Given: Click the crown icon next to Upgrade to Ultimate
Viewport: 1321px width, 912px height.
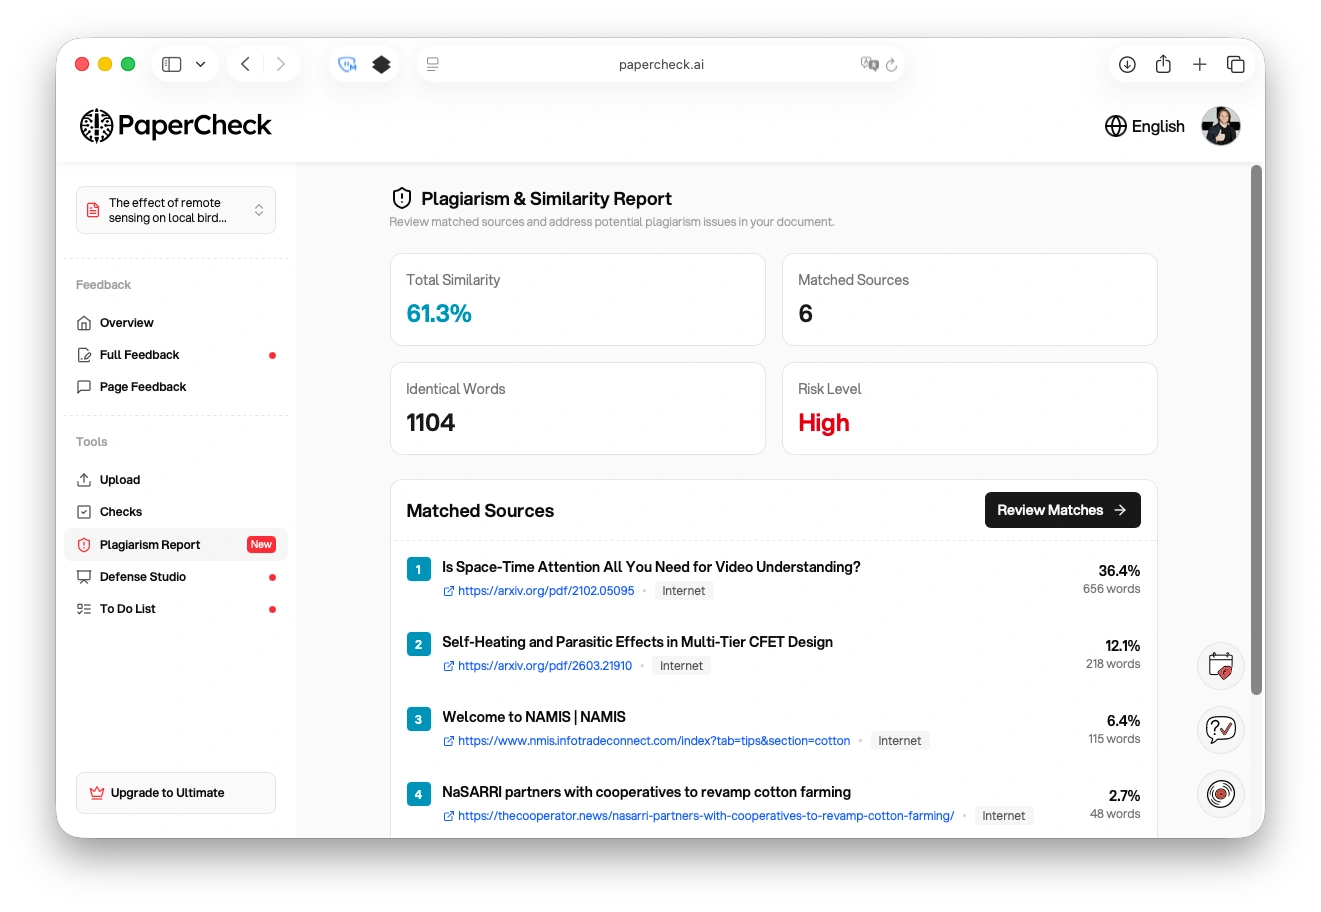Looking at the screenshot, I should point(96,792).
